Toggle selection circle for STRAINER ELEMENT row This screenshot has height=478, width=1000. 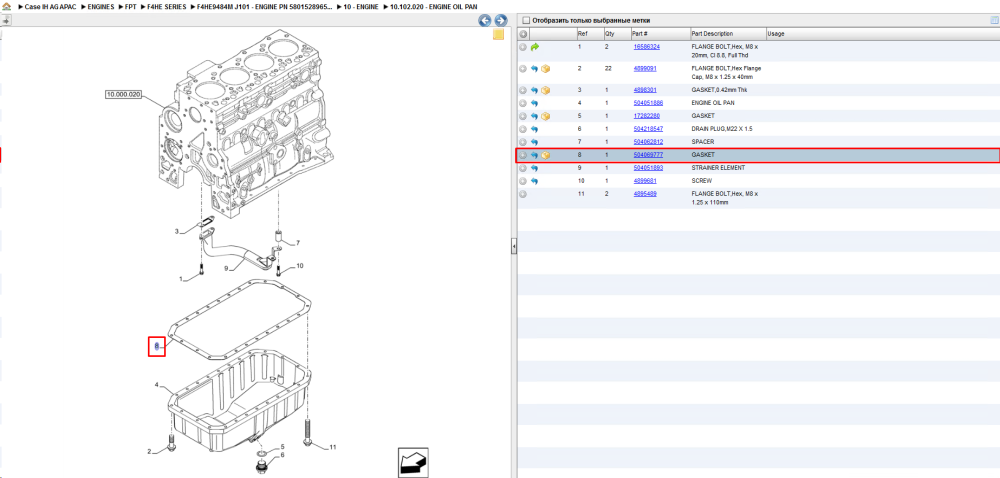point(523,168)
